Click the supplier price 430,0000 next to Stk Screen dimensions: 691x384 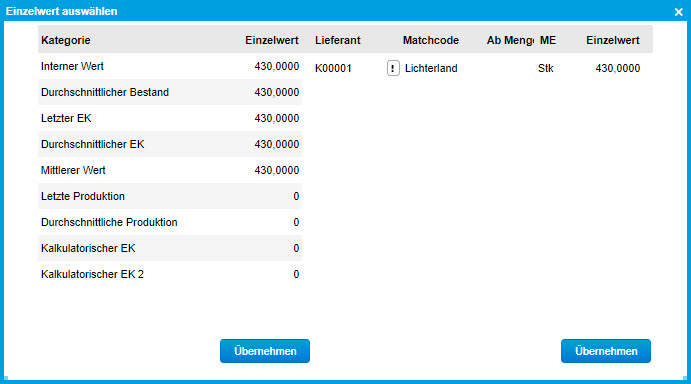(x=617, y=68)
